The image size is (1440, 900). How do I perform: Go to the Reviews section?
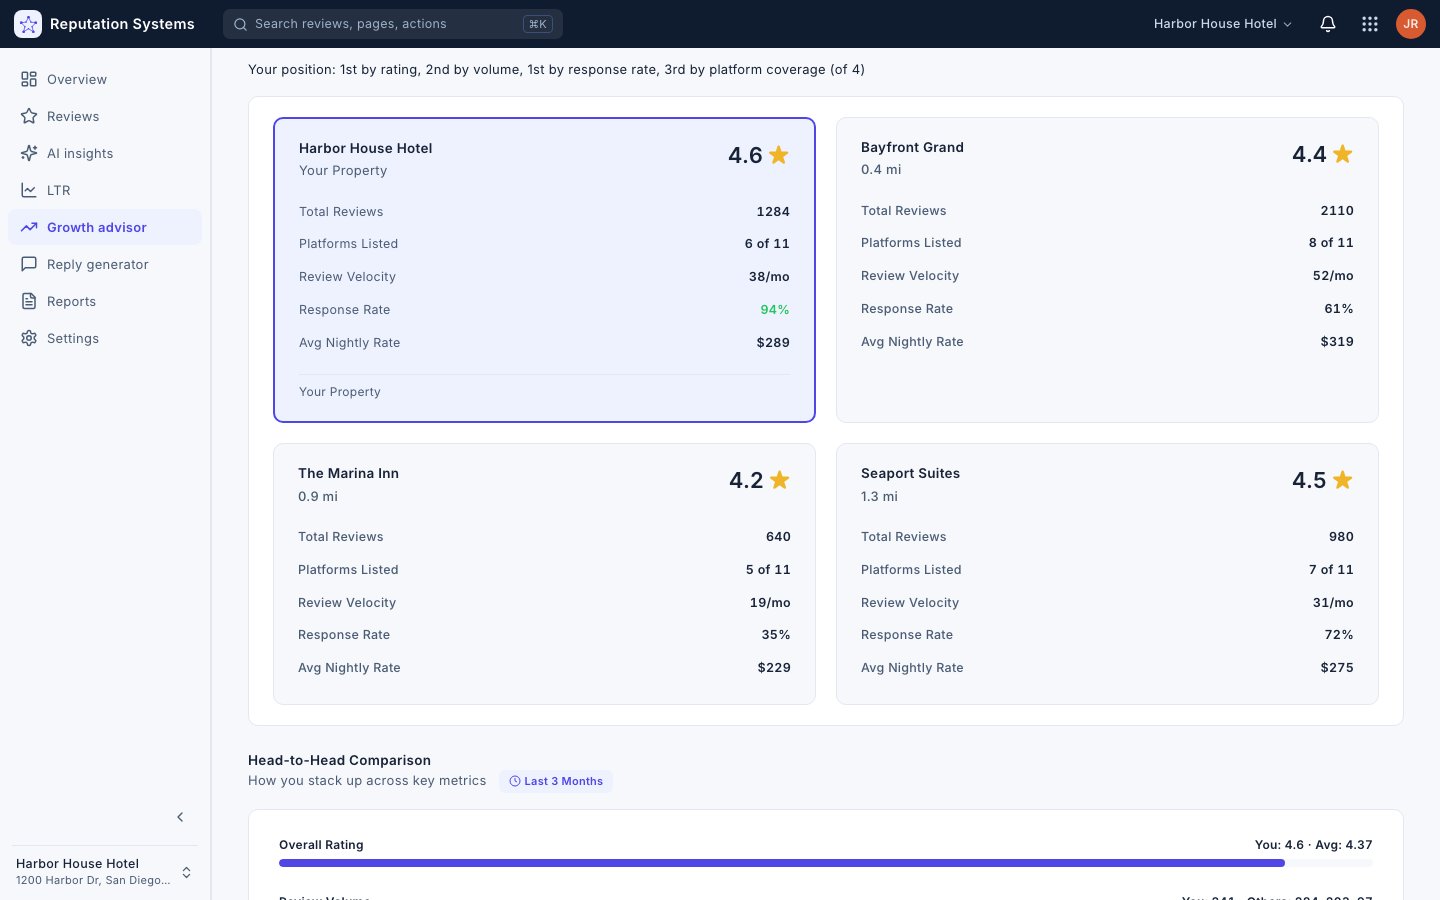click(105, 116)
